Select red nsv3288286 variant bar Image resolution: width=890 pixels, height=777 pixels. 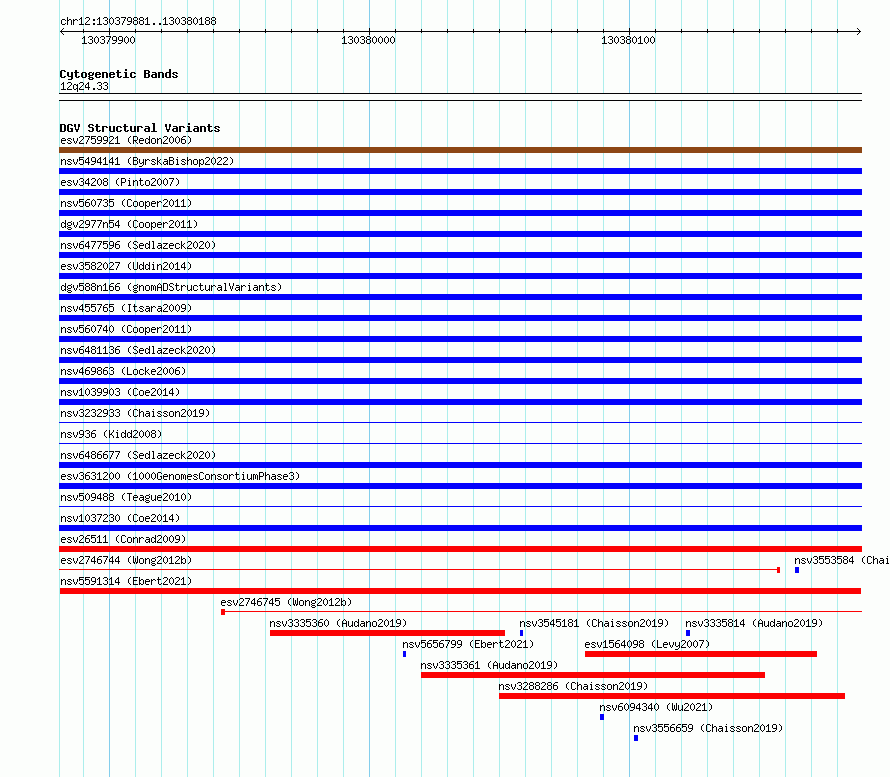pyautogui.click(x=672, y=696)
